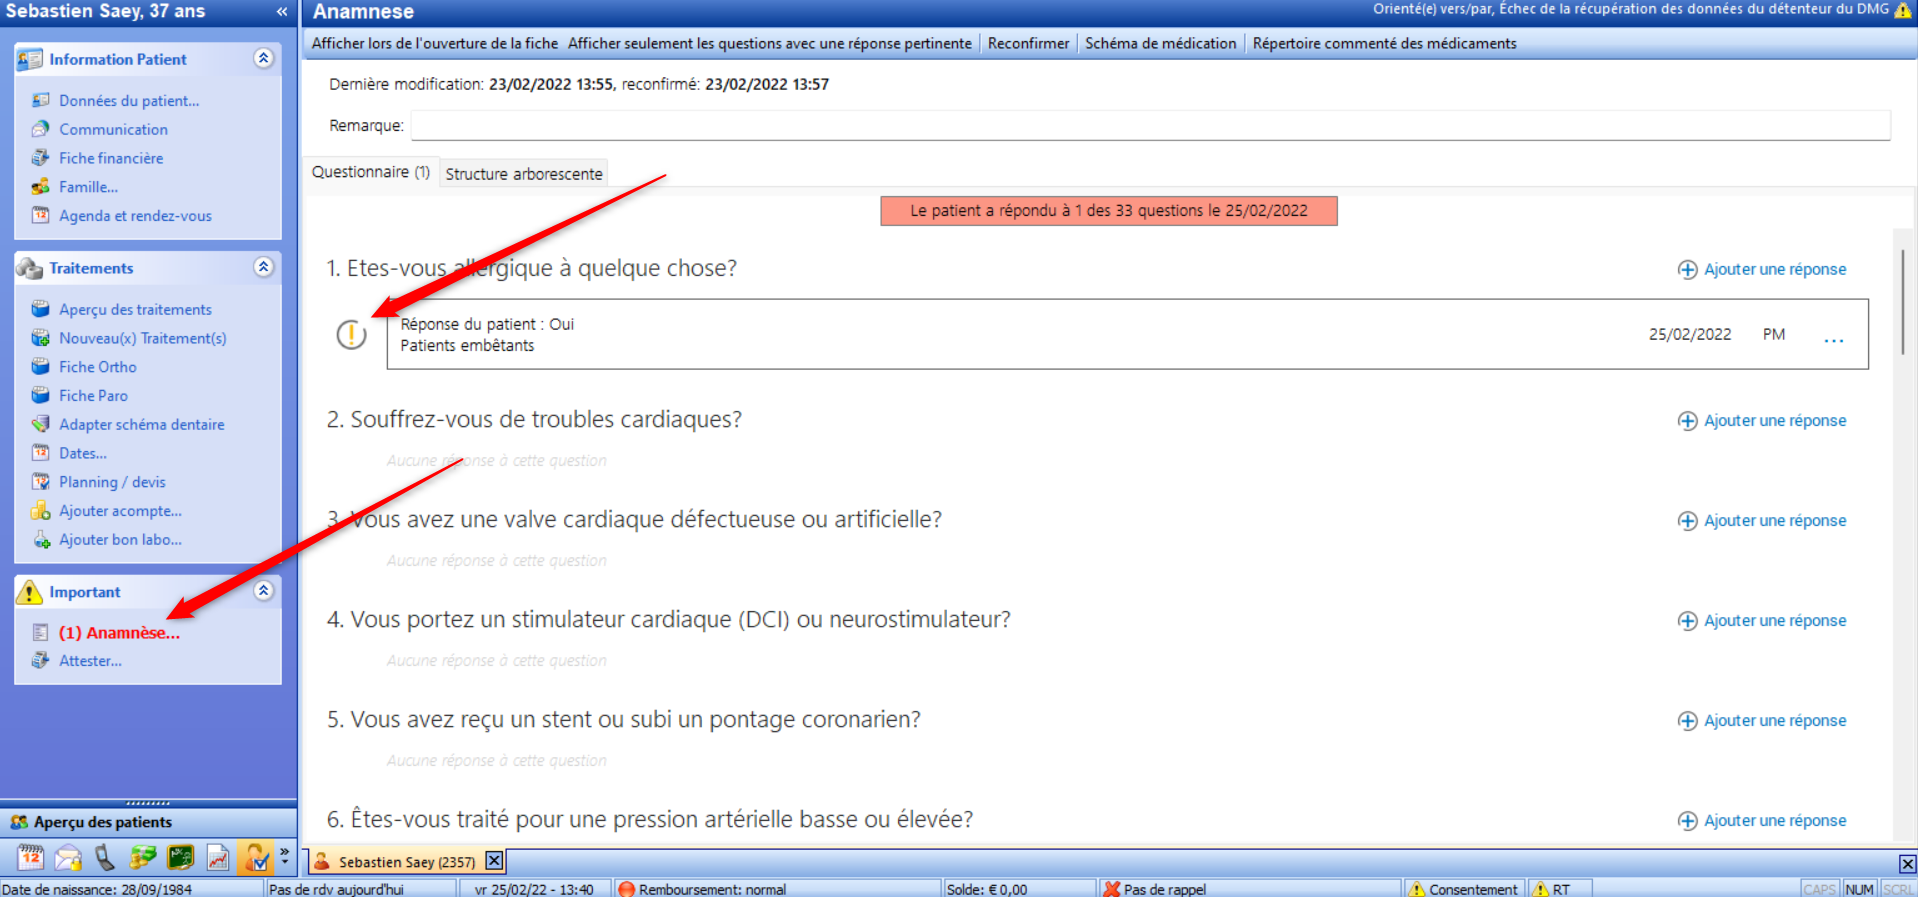Select the Questionnaire (1) tab
This screenshot has width=1918, height=897.
(x=370, y=172)
